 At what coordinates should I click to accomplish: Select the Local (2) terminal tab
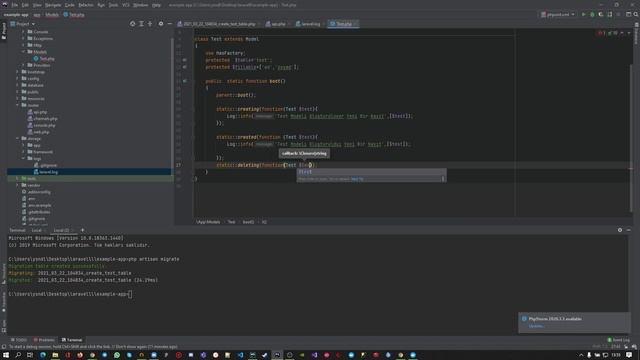pyautogui.click(x=63, y=230)
